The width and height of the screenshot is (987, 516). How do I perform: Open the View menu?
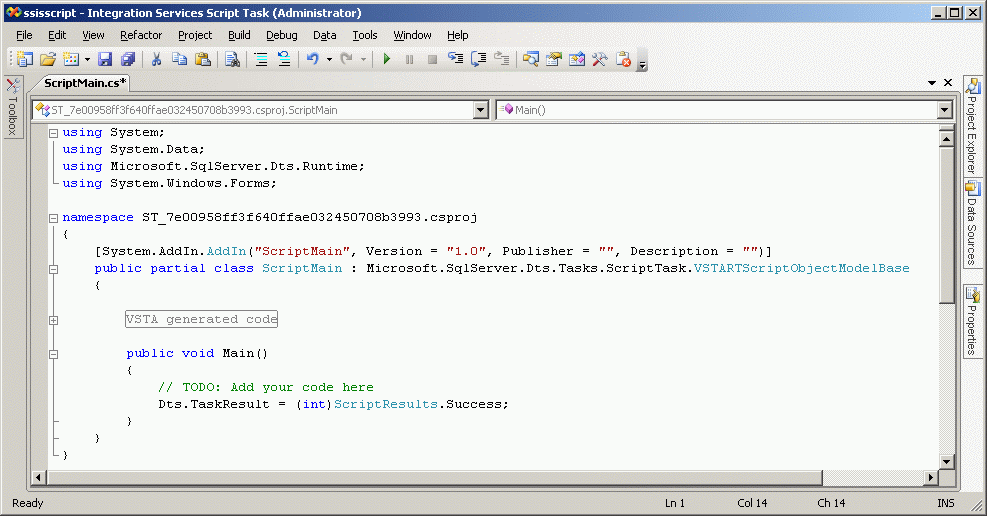tap(93, 35)
